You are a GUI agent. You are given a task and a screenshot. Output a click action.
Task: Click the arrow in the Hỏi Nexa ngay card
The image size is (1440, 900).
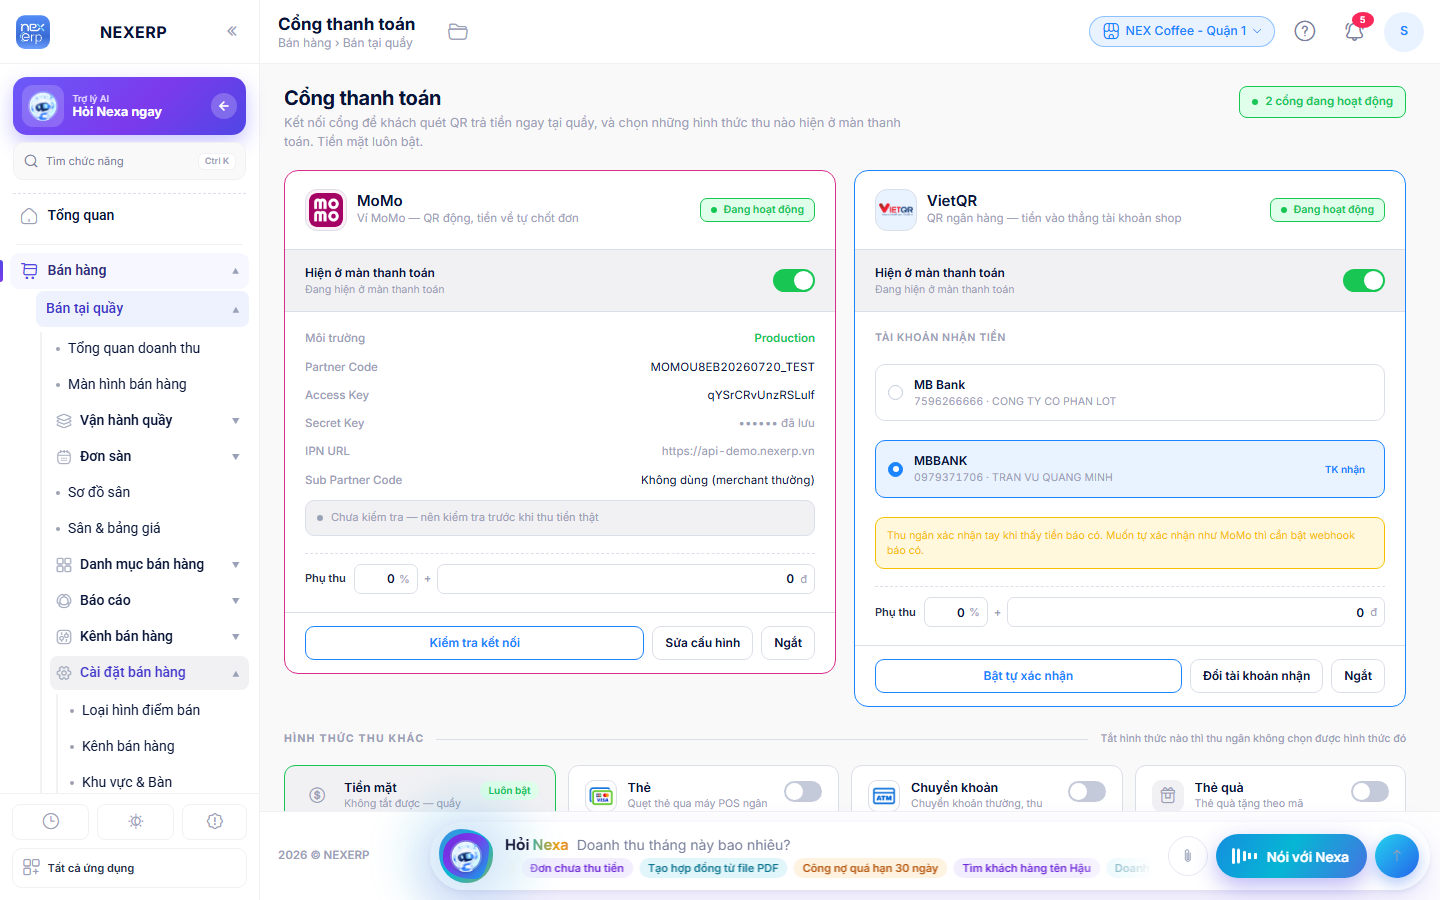click(224, 106)
